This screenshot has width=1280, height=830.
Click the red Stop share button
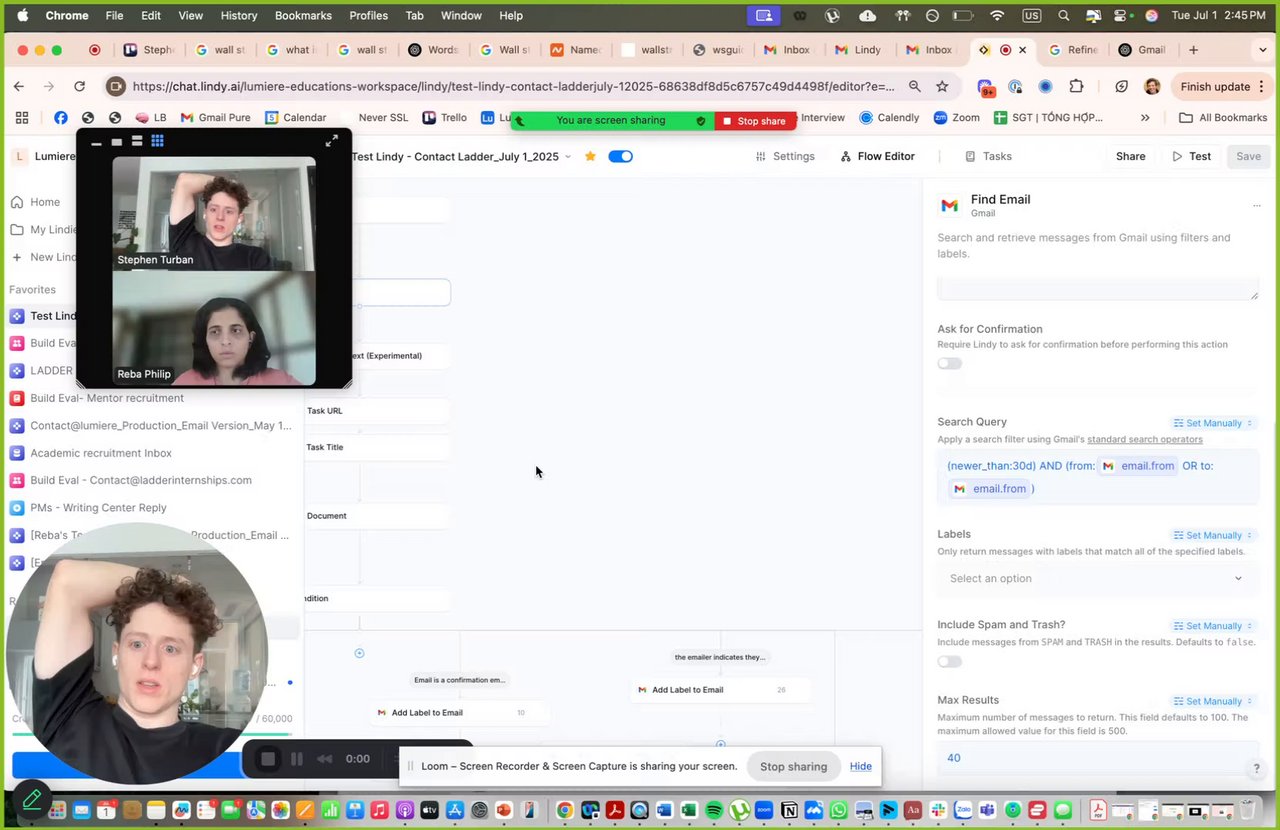pos(755,121)
